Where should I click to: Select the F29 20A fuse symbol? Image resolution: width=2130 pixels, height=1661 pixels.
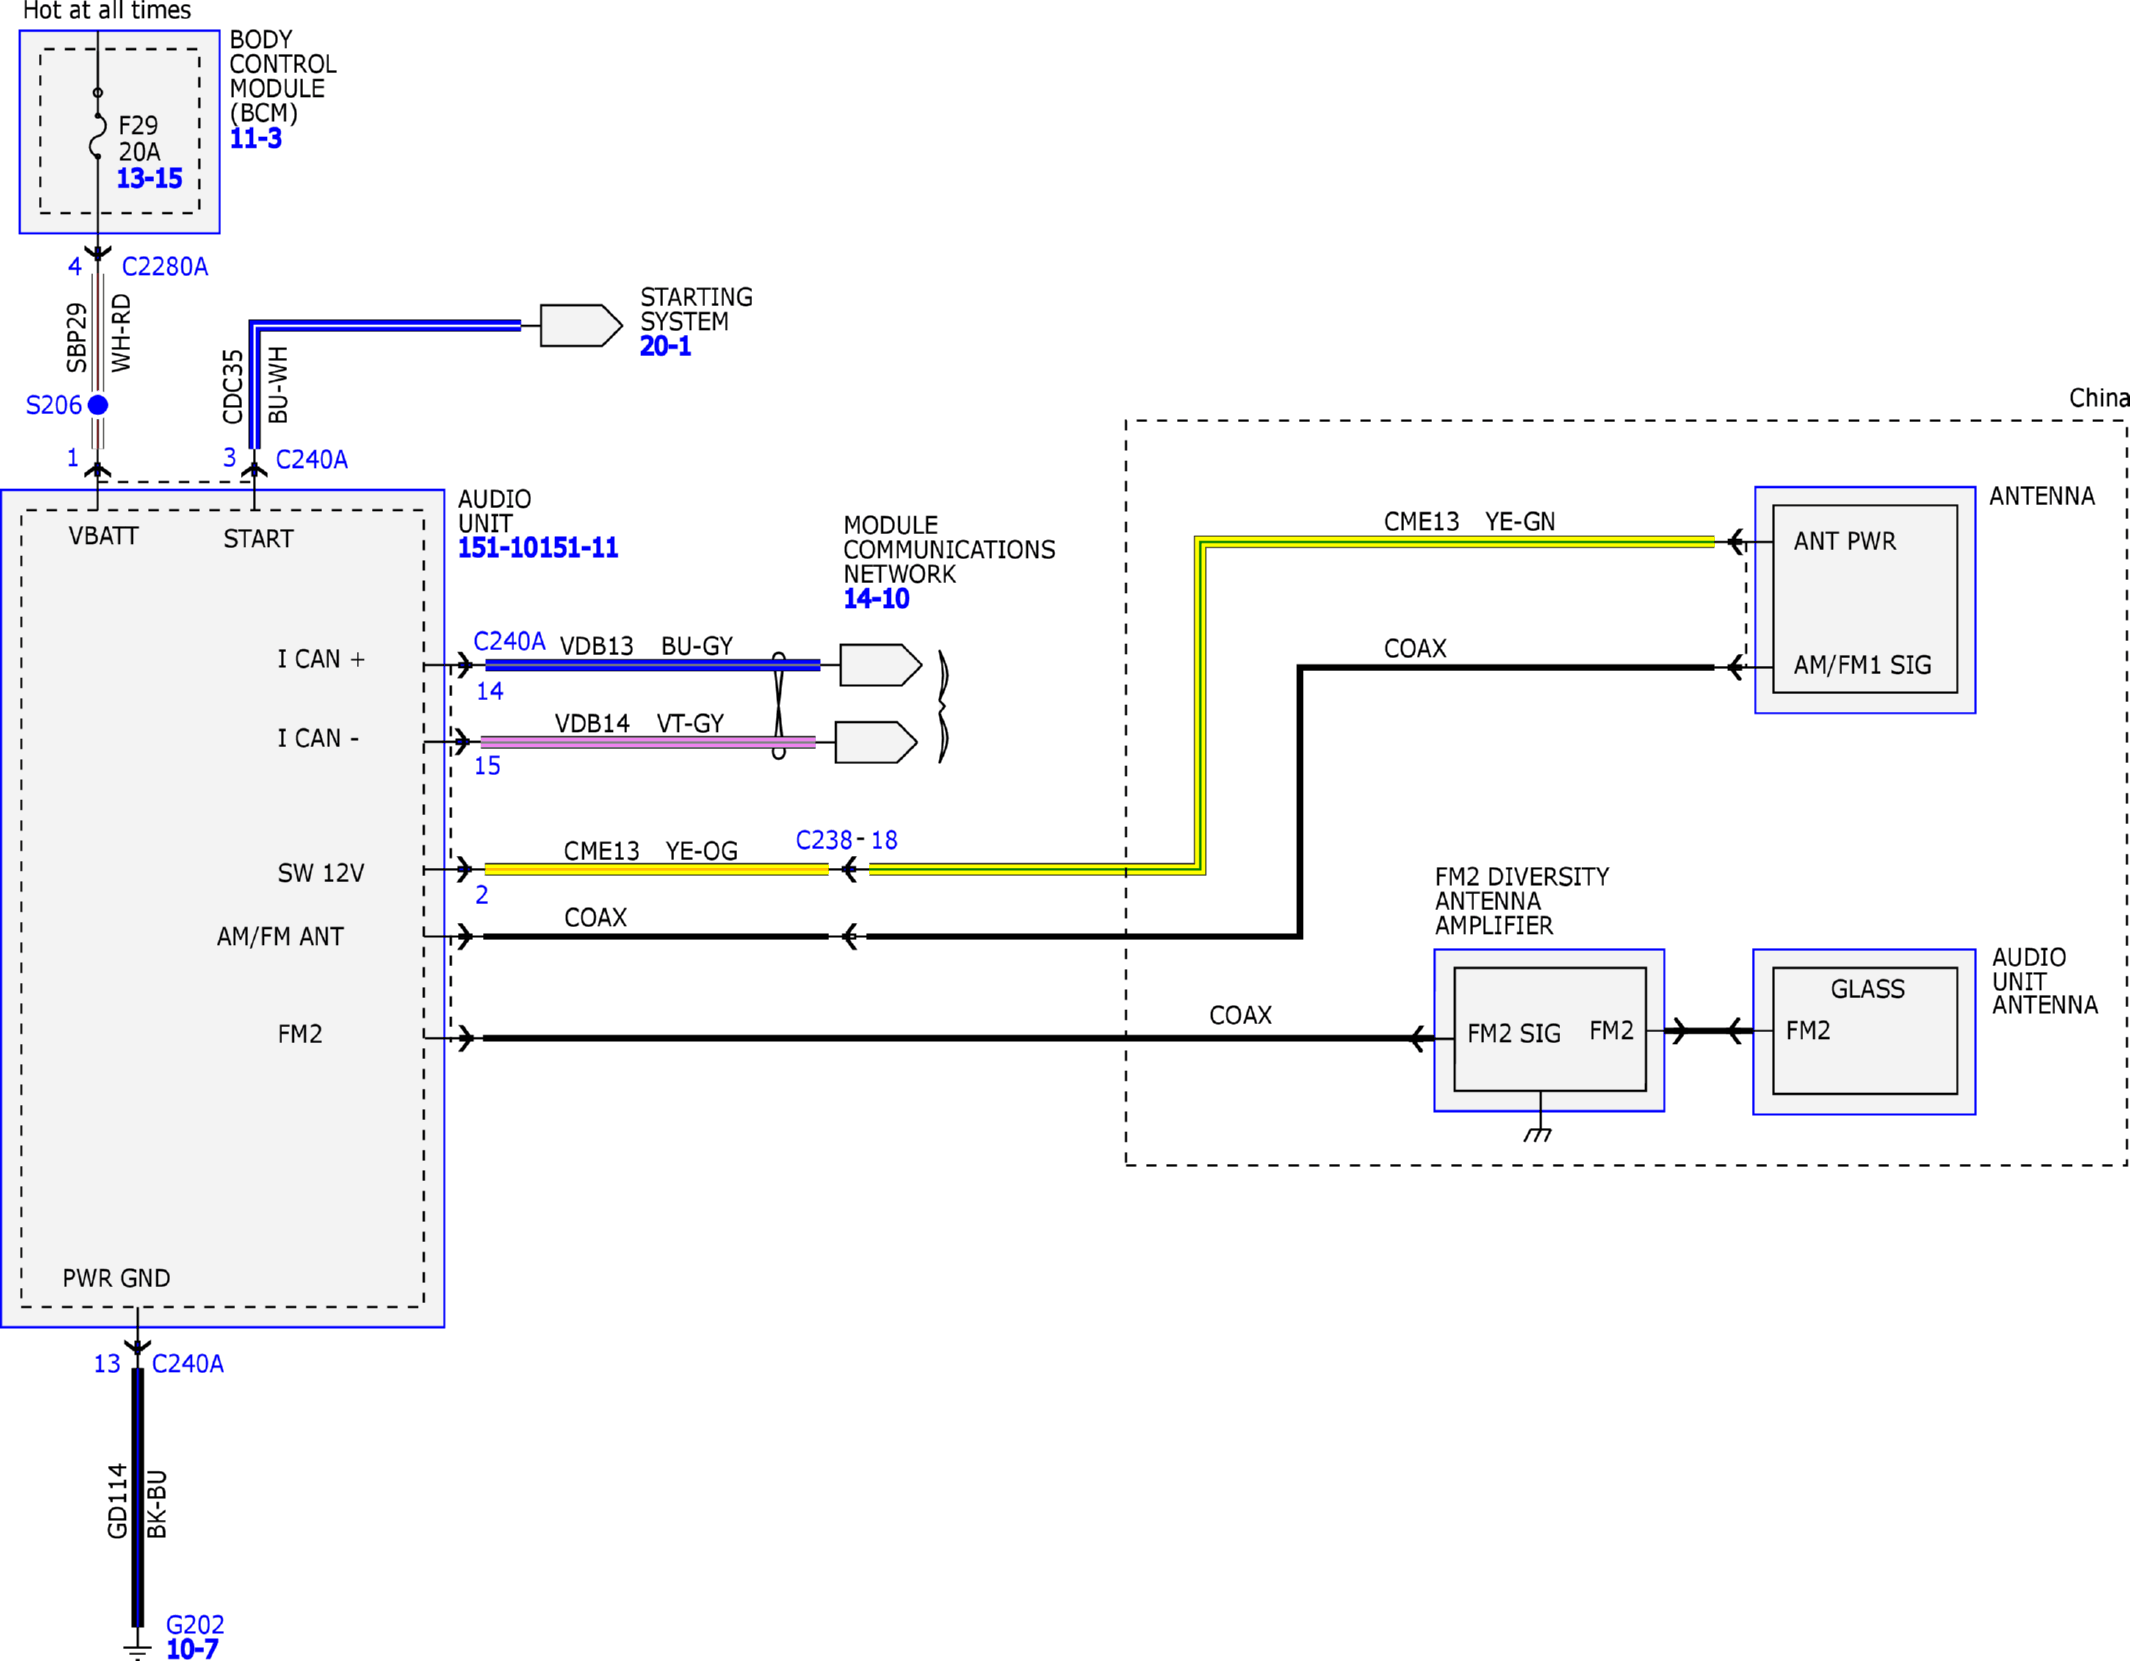pos(97,138)
